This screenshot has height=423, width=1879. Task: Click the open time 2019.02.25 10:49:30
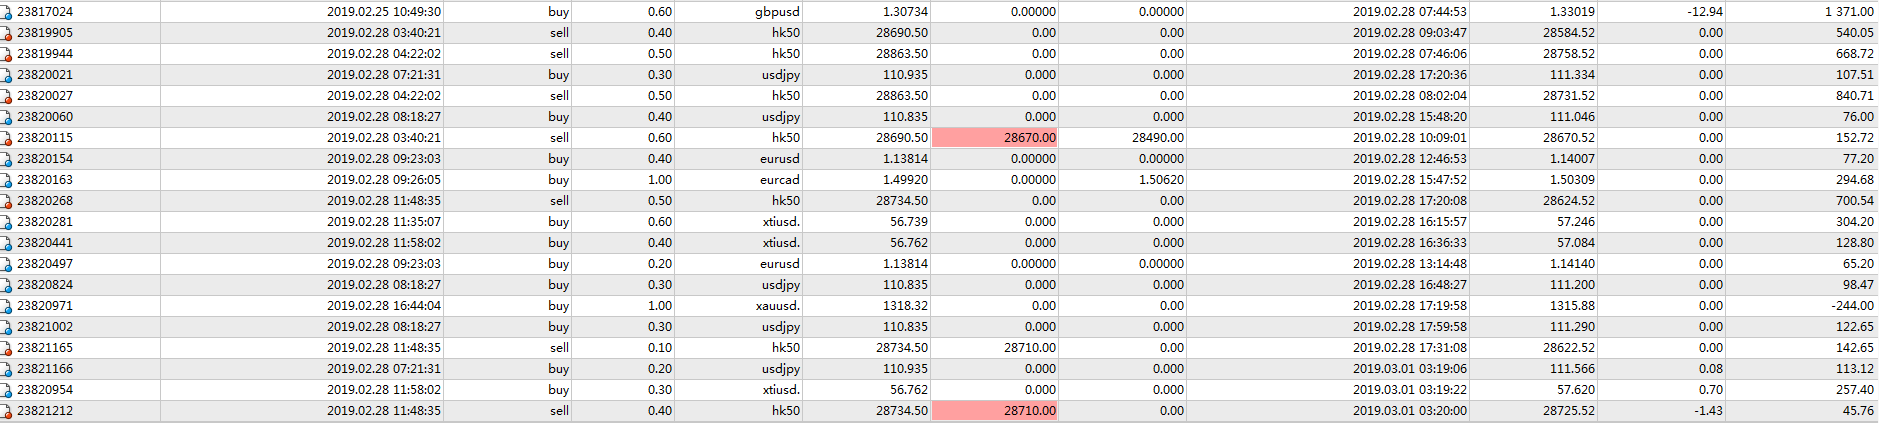point(384,12)
